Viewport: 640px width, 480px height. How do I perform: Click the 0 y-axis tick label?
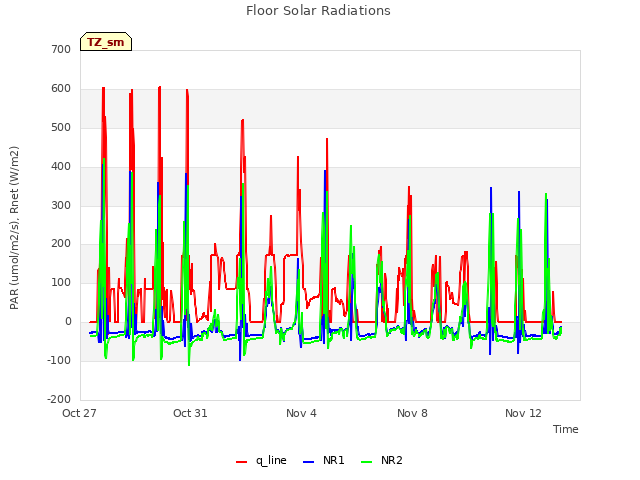[x=68, y=322]
